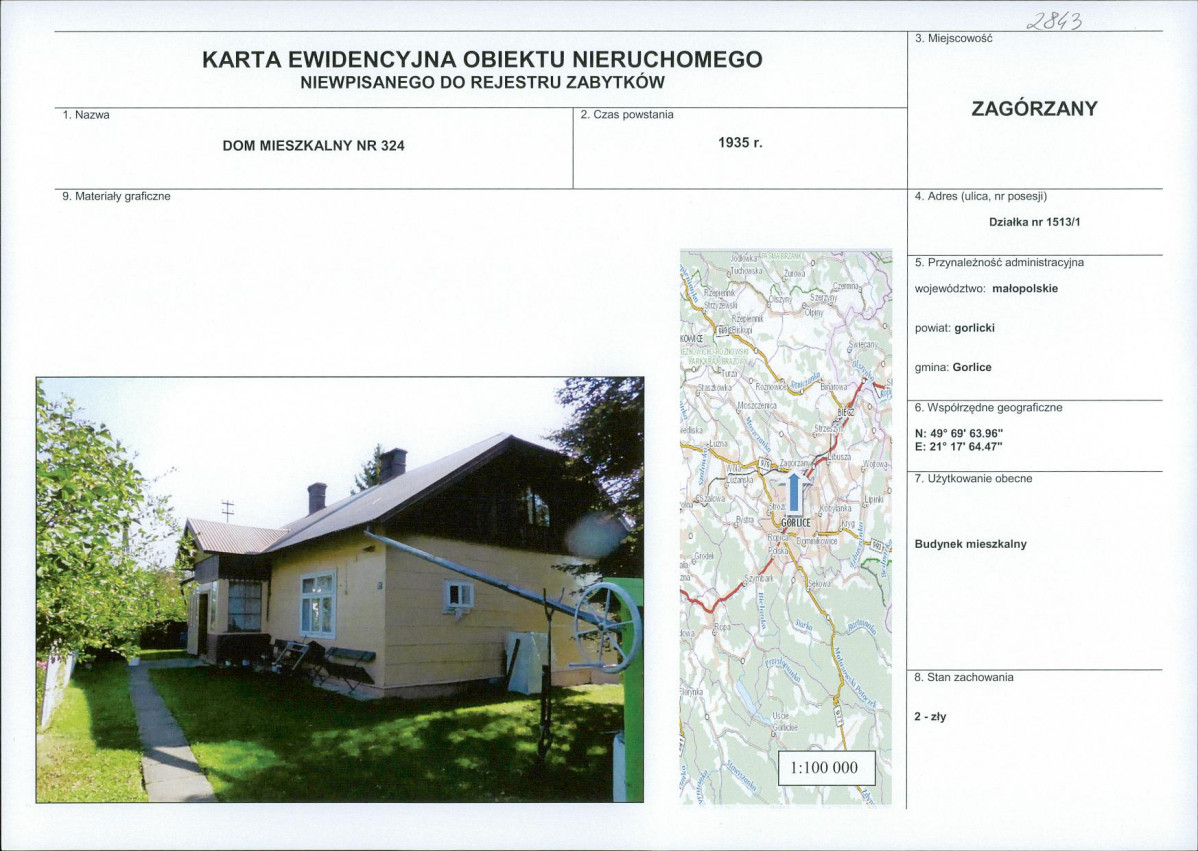
Task: Click the title KARTA EWIDENCYJNA OBIEKTU NIERUCHOMEGO
Action: tap(482, 60)
